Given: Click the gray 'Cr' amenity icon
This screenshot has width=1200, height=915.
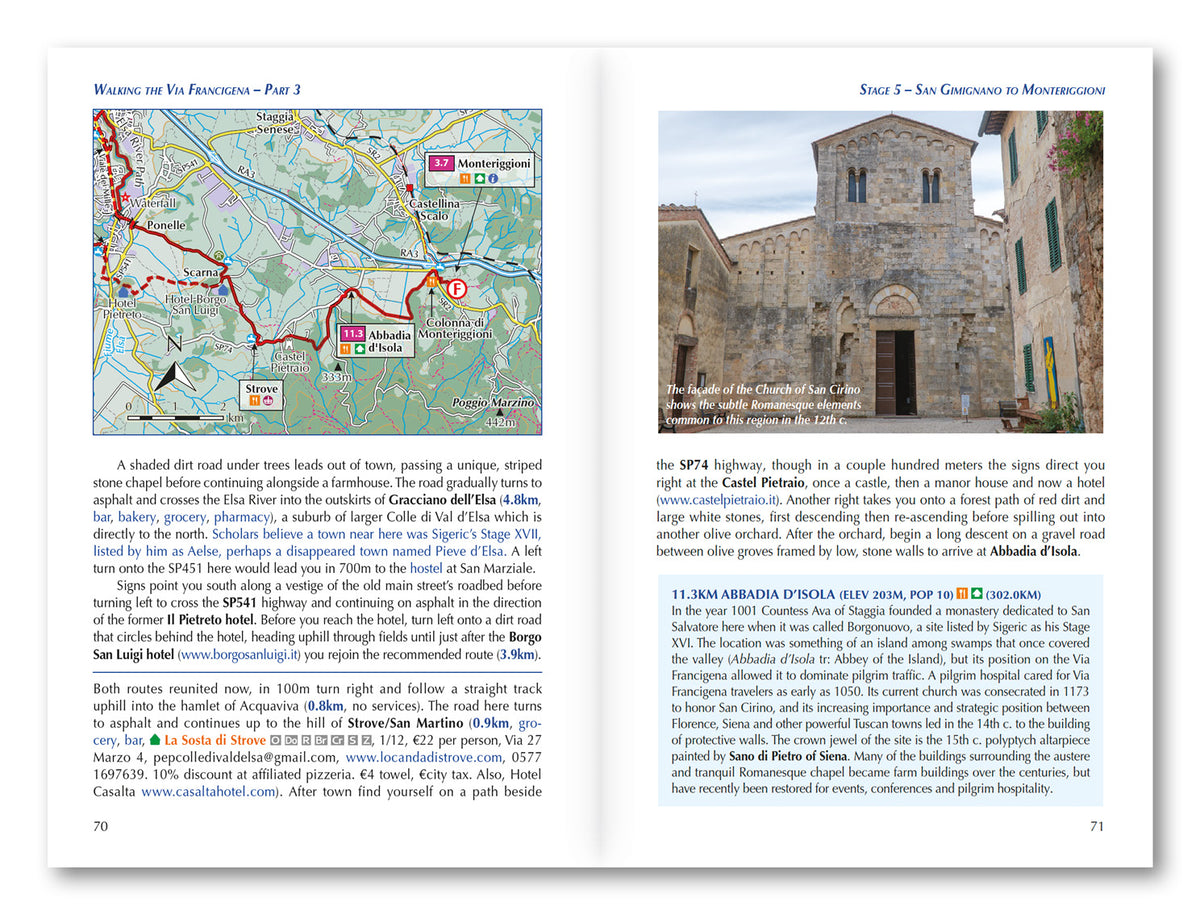Looking at the screenshot, I should 339,740.
